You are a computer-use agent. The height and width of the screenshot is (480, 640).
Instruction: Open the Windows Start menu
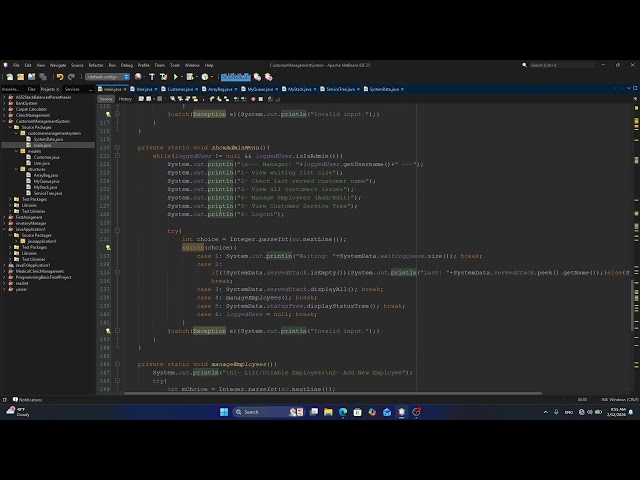[x=224, y=412]
